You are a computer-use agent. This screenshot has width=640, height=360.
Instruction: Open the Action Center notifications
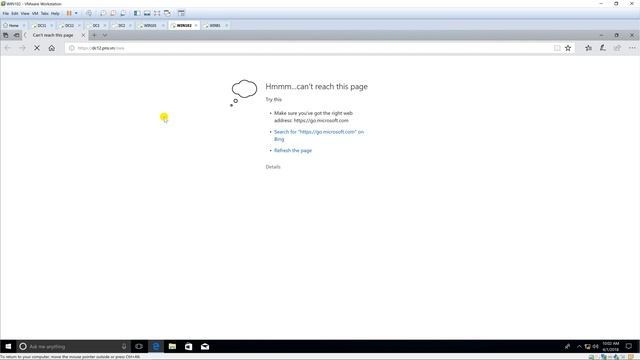(629, 347)
